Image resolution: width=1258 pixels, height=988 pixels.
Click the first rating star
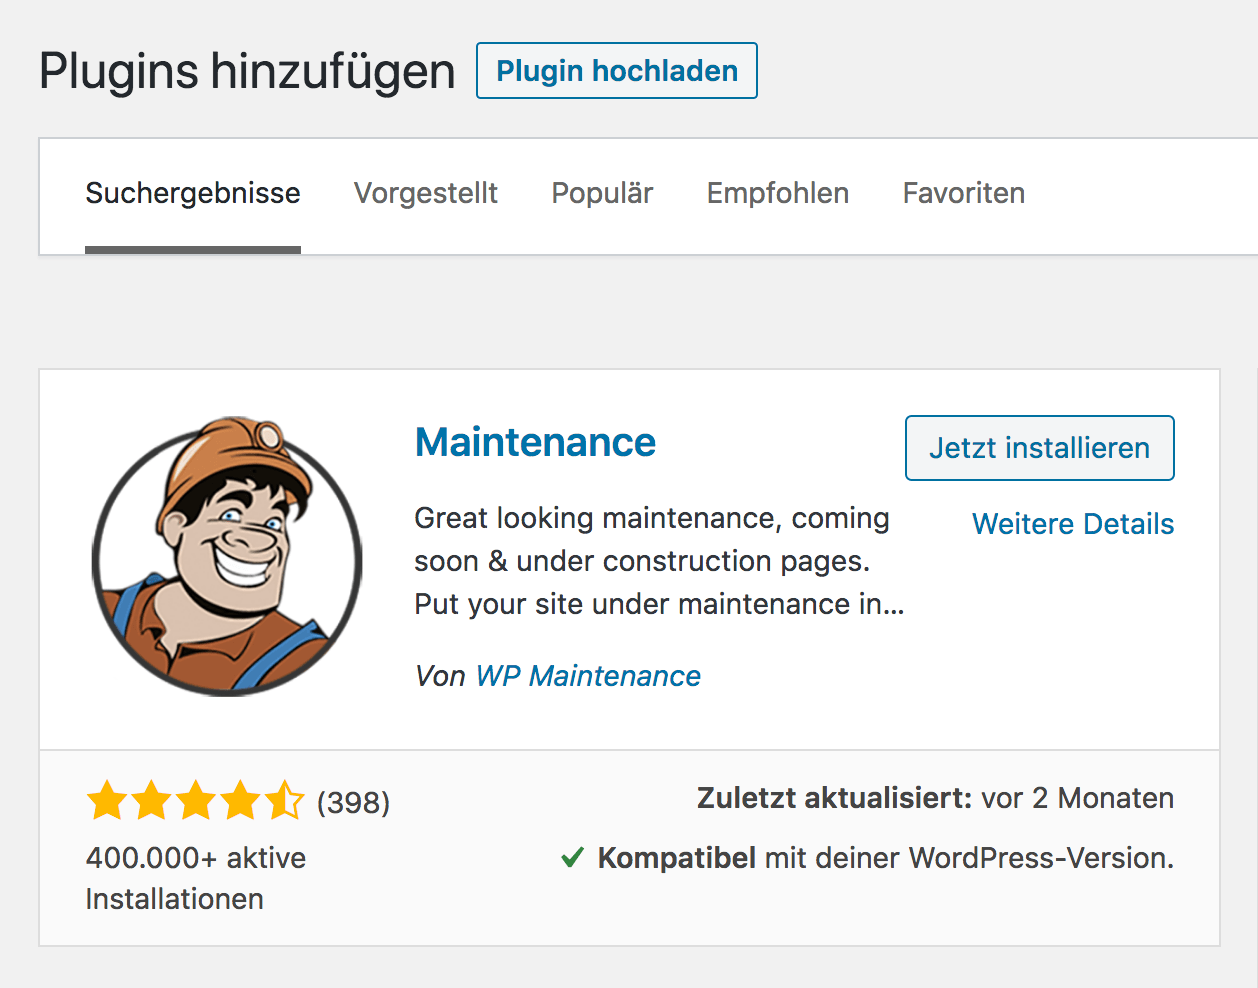pyautogui.click(x=107, y=801)
